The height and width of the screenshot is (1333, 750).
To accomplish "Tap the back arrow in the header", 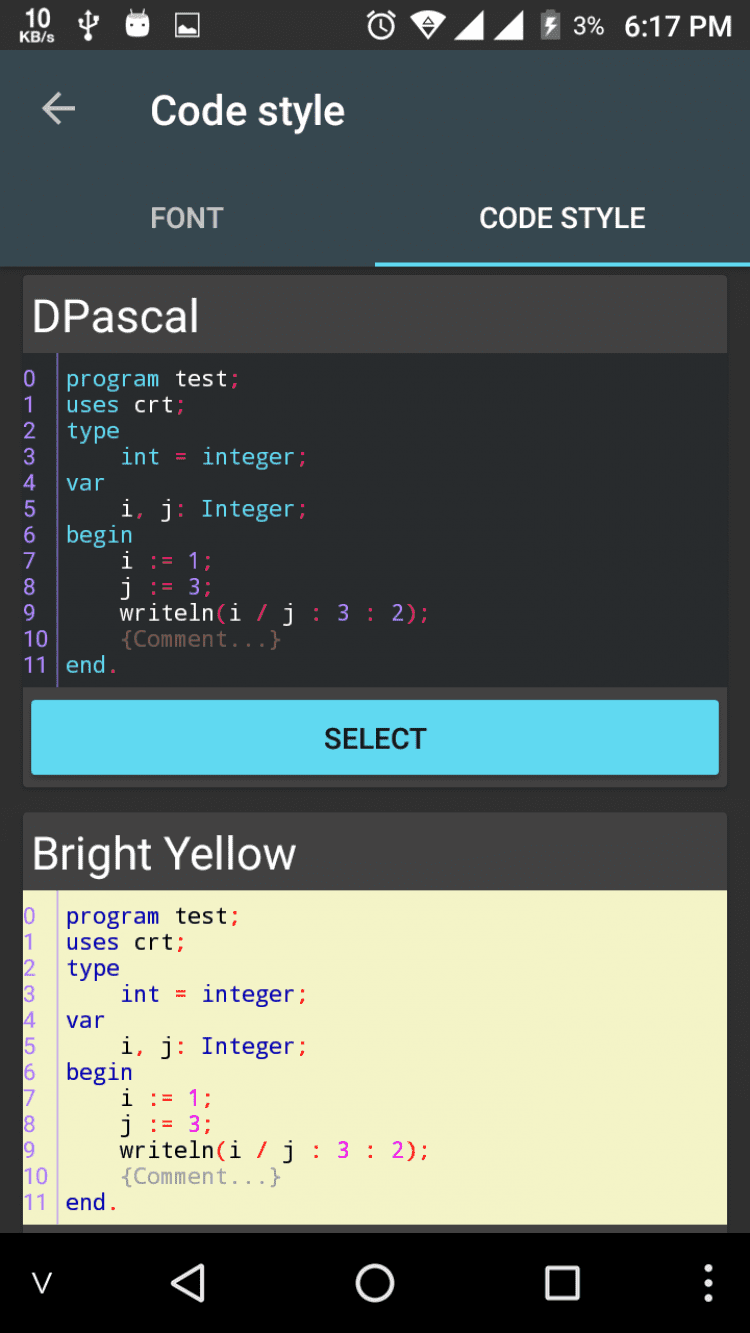I will (x=58, y=109).
